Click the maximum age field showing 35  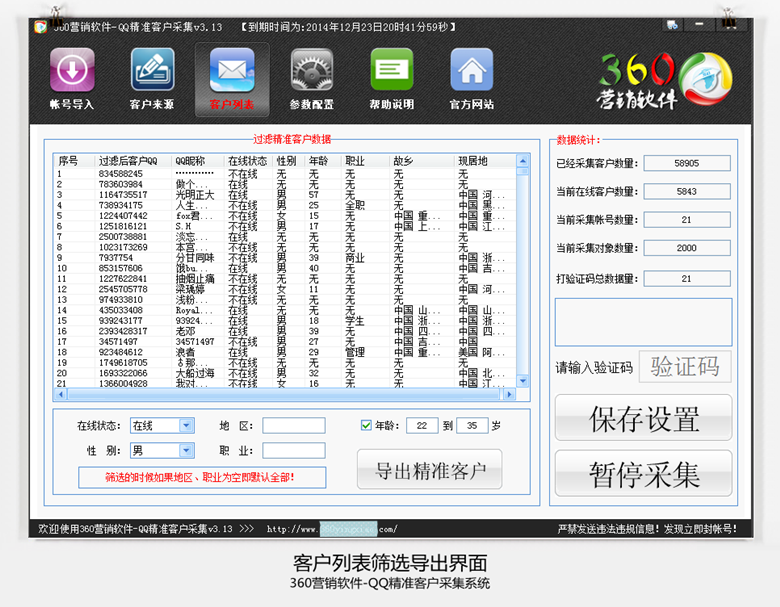(472, 425)
